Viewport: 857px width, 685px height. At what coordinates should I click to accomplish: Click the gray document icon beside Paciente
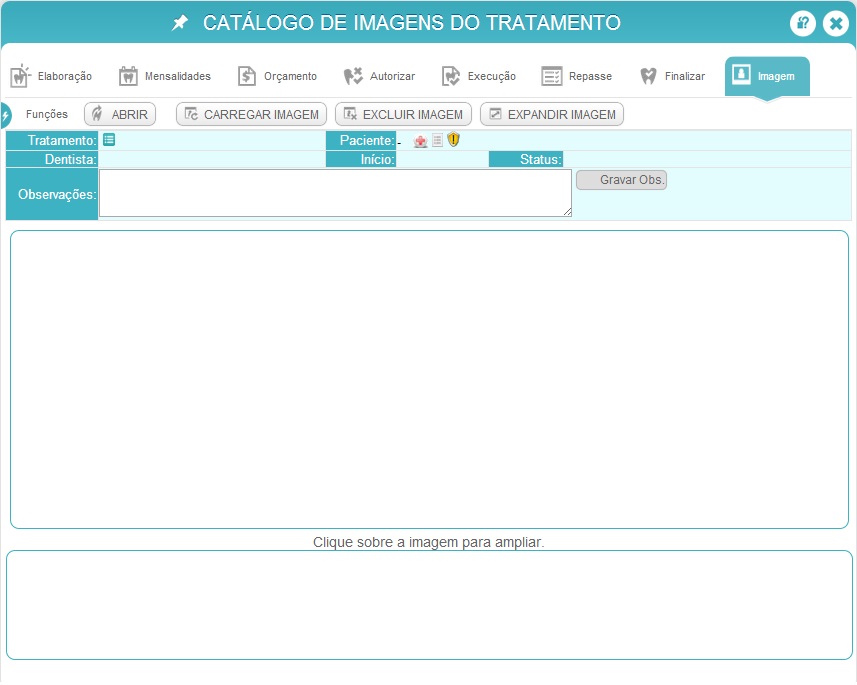(x=437, y=140)
